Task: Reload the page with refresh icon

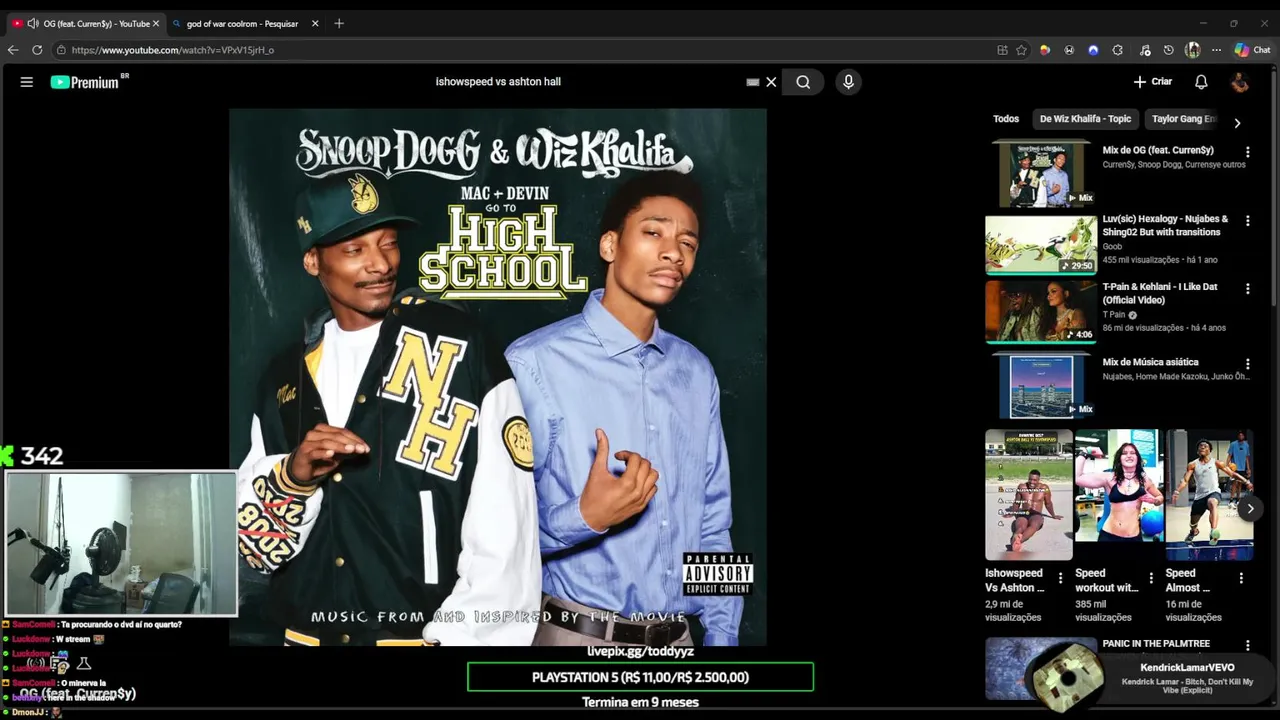Action: (x=37, y=50)
